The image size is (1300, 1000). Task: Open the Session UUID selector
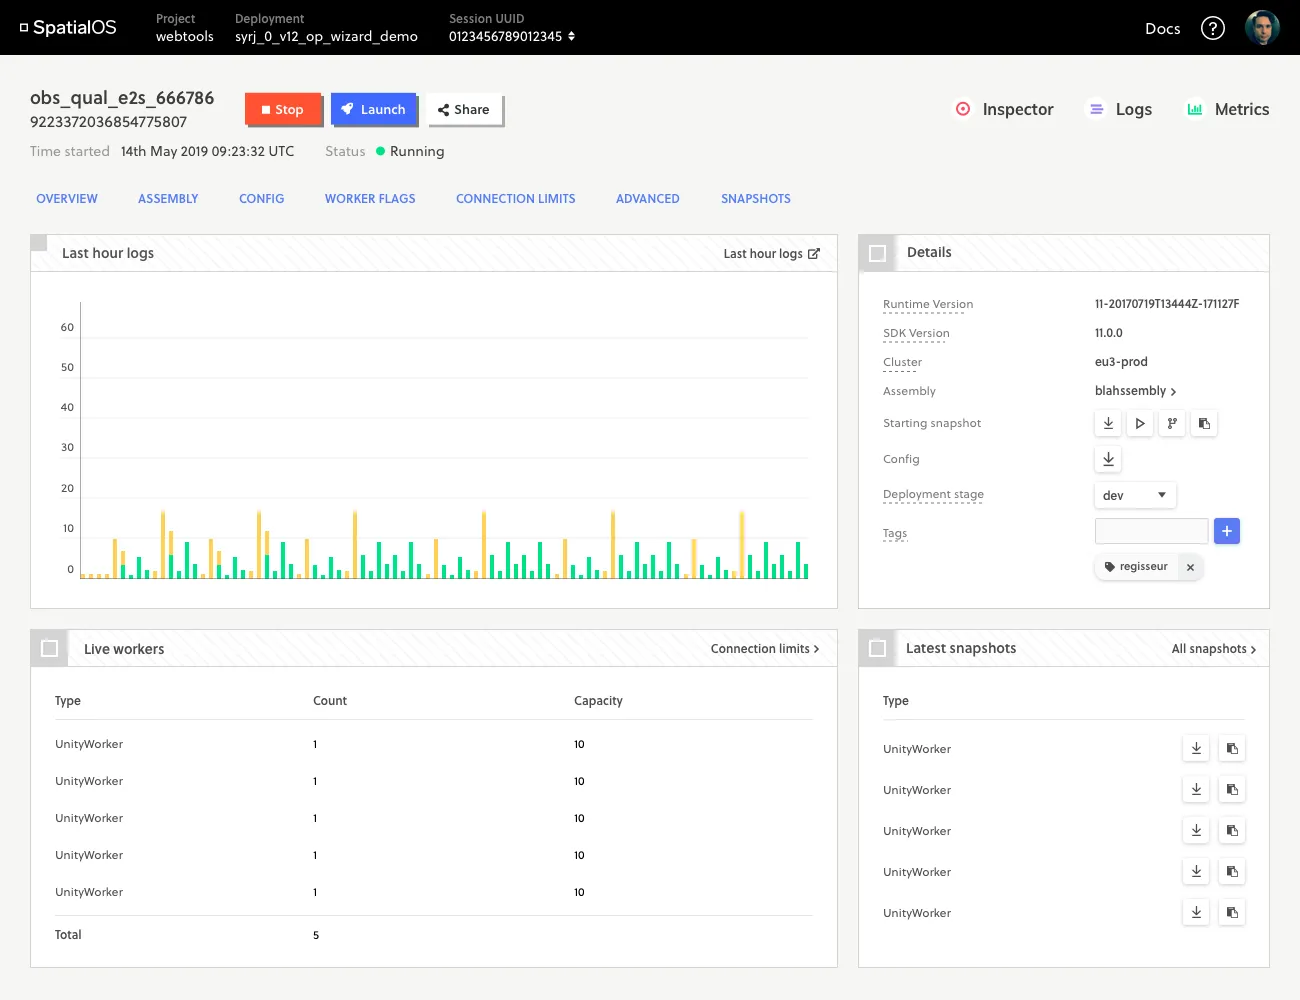point(512,36)
